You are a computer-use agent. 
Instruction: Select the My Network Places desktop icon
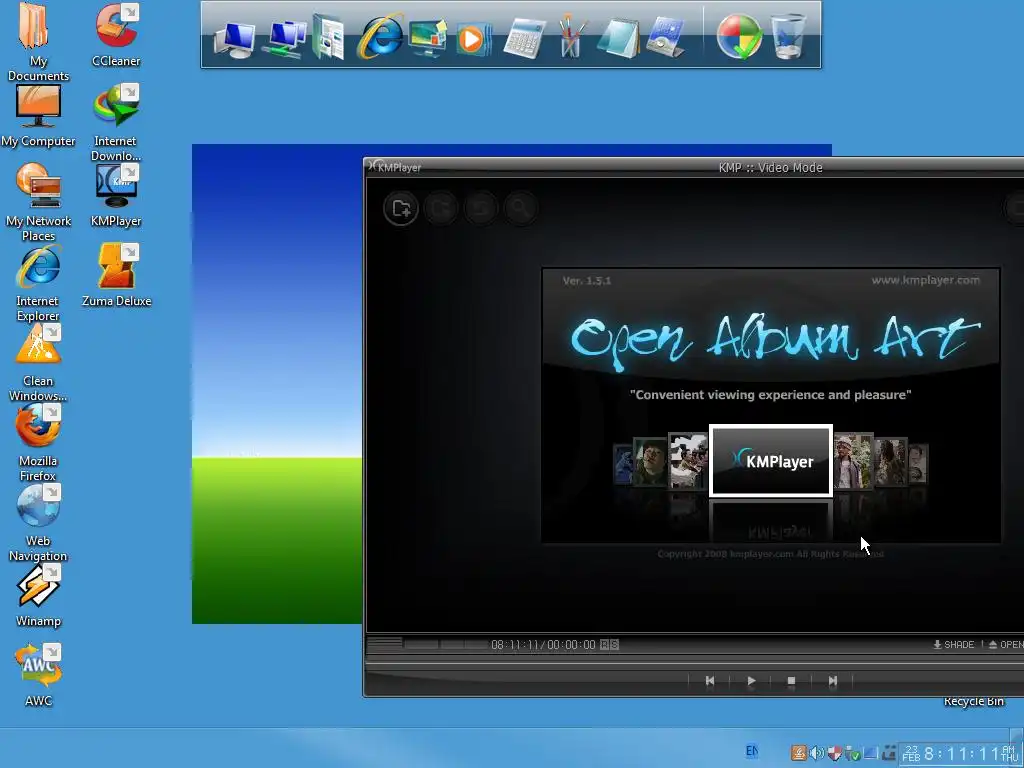38,202
